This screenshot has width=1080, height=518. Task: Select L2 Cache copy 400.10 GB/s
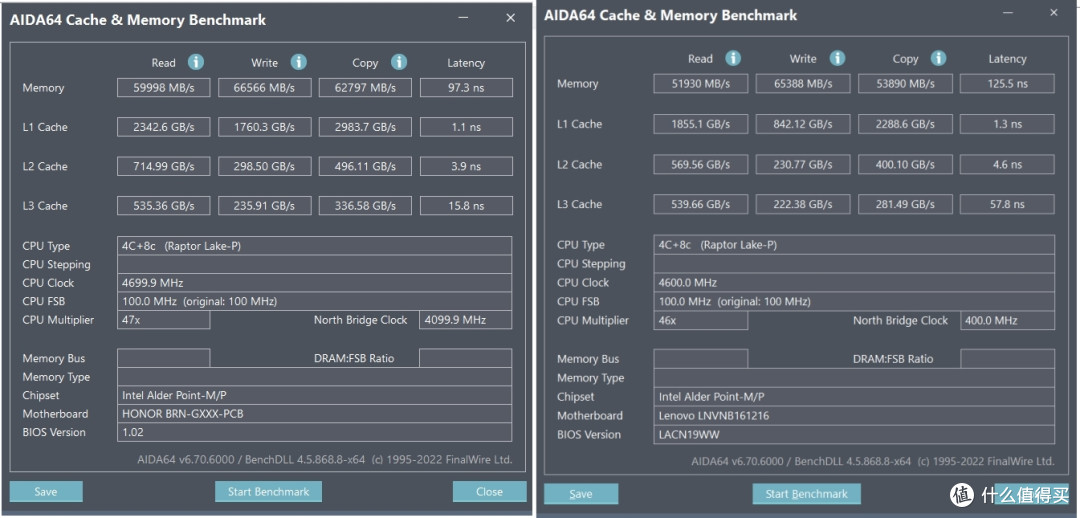click(x=905, y=165)
